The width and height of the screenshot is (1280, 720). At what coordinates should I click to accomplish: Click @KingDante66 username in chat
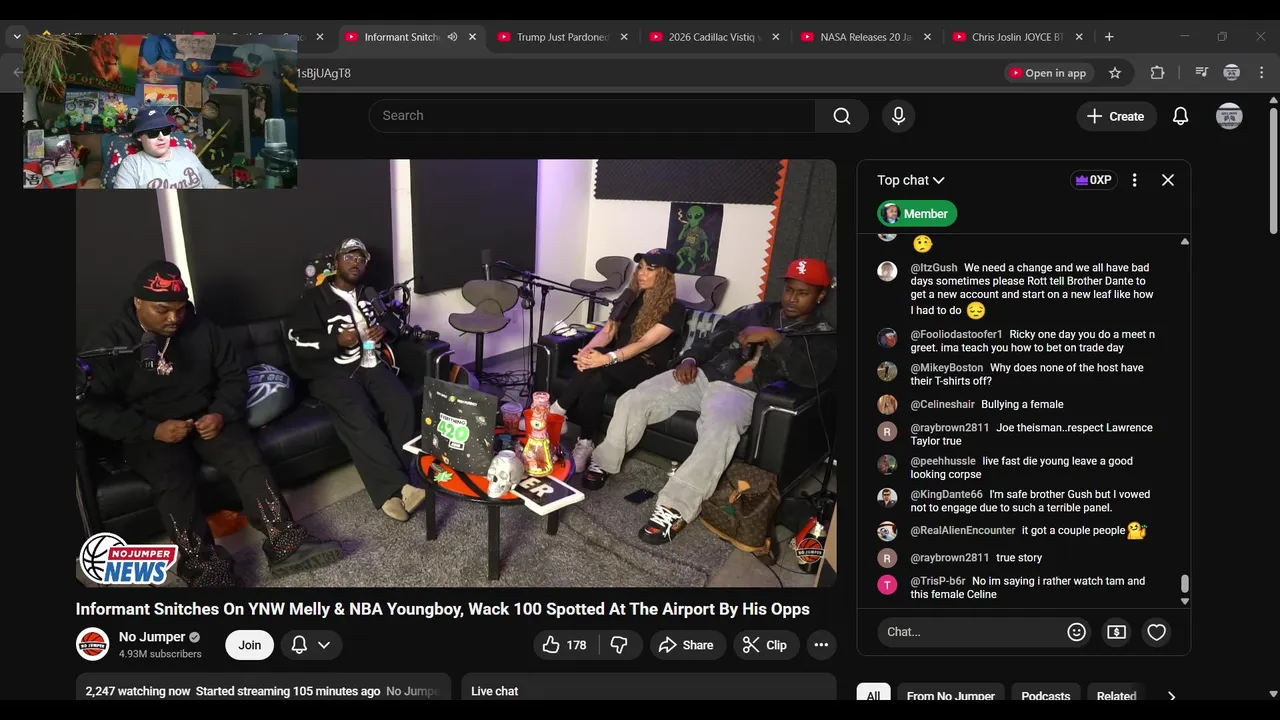(x=946, y=495)
